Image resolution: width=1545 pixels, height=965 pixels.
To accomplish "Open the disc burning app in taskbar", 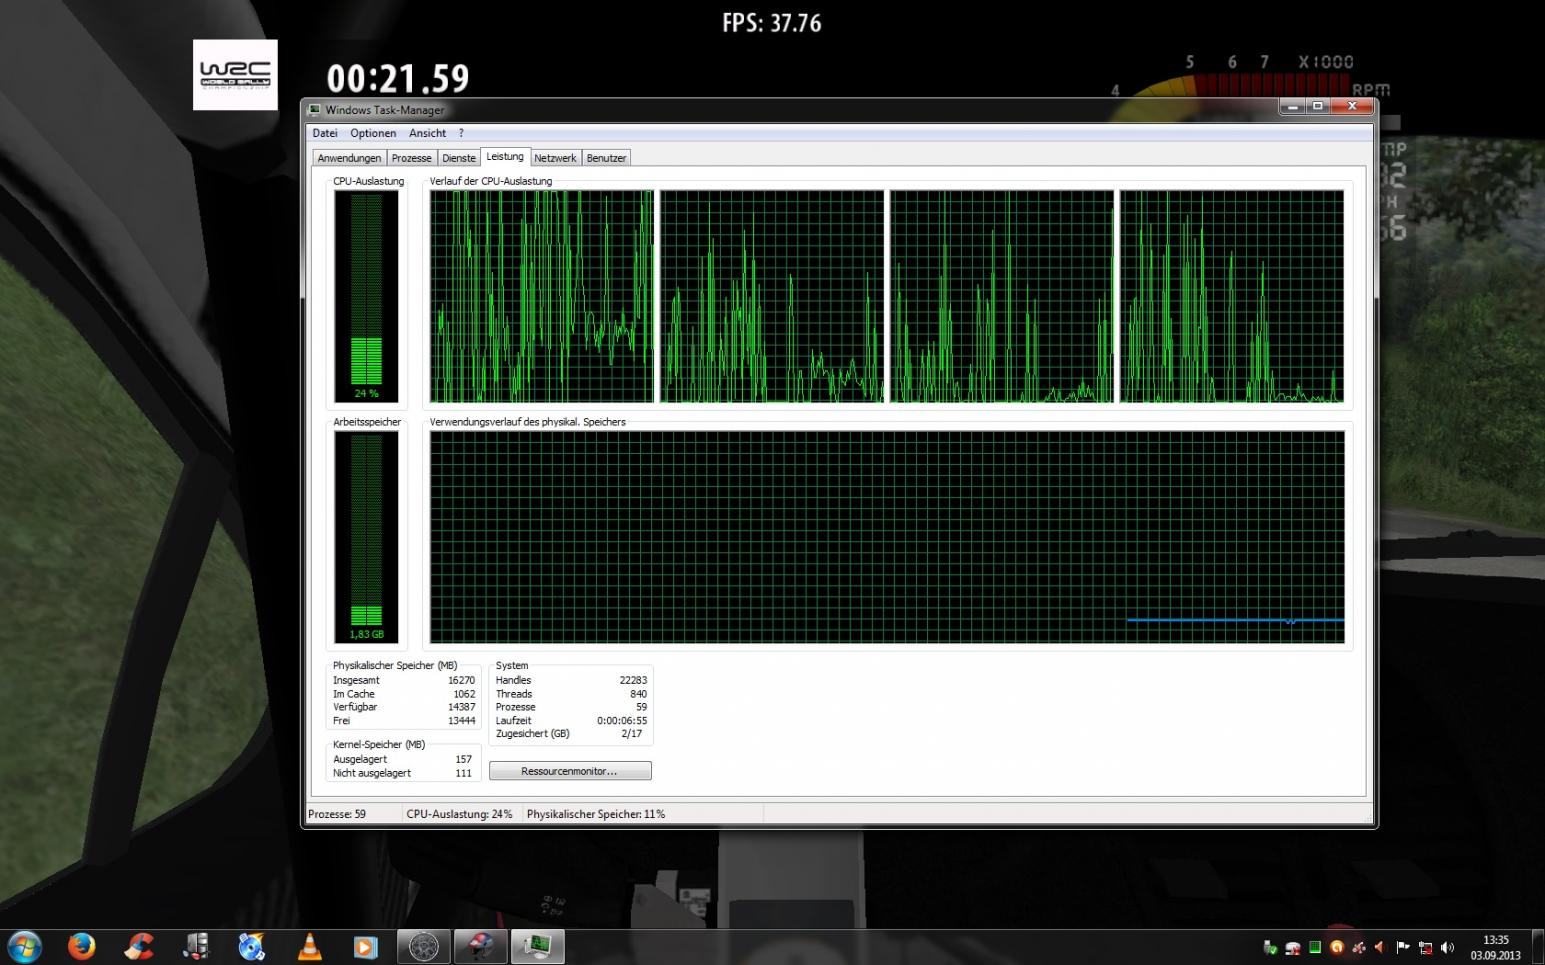I will pyautogui.click(x=252, y=946).
